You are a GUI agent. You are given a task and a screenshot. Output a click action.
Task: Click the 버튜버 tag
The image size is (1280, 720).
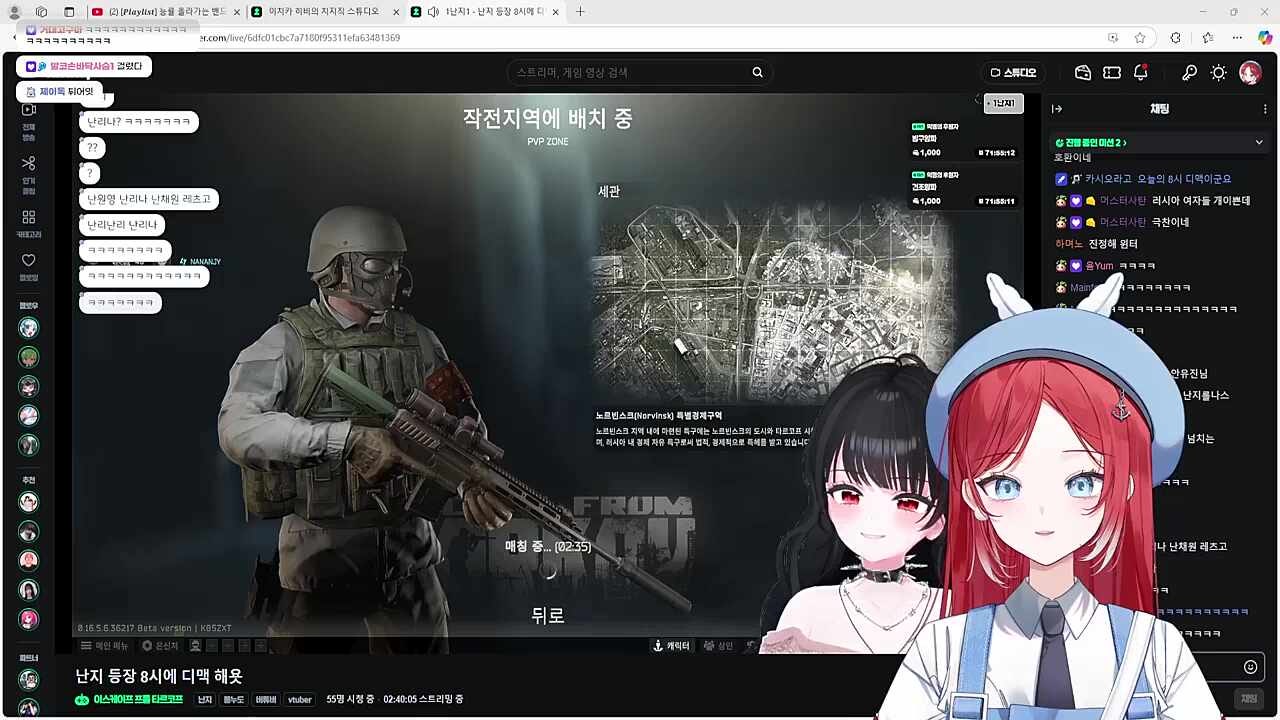click(266, 700)
